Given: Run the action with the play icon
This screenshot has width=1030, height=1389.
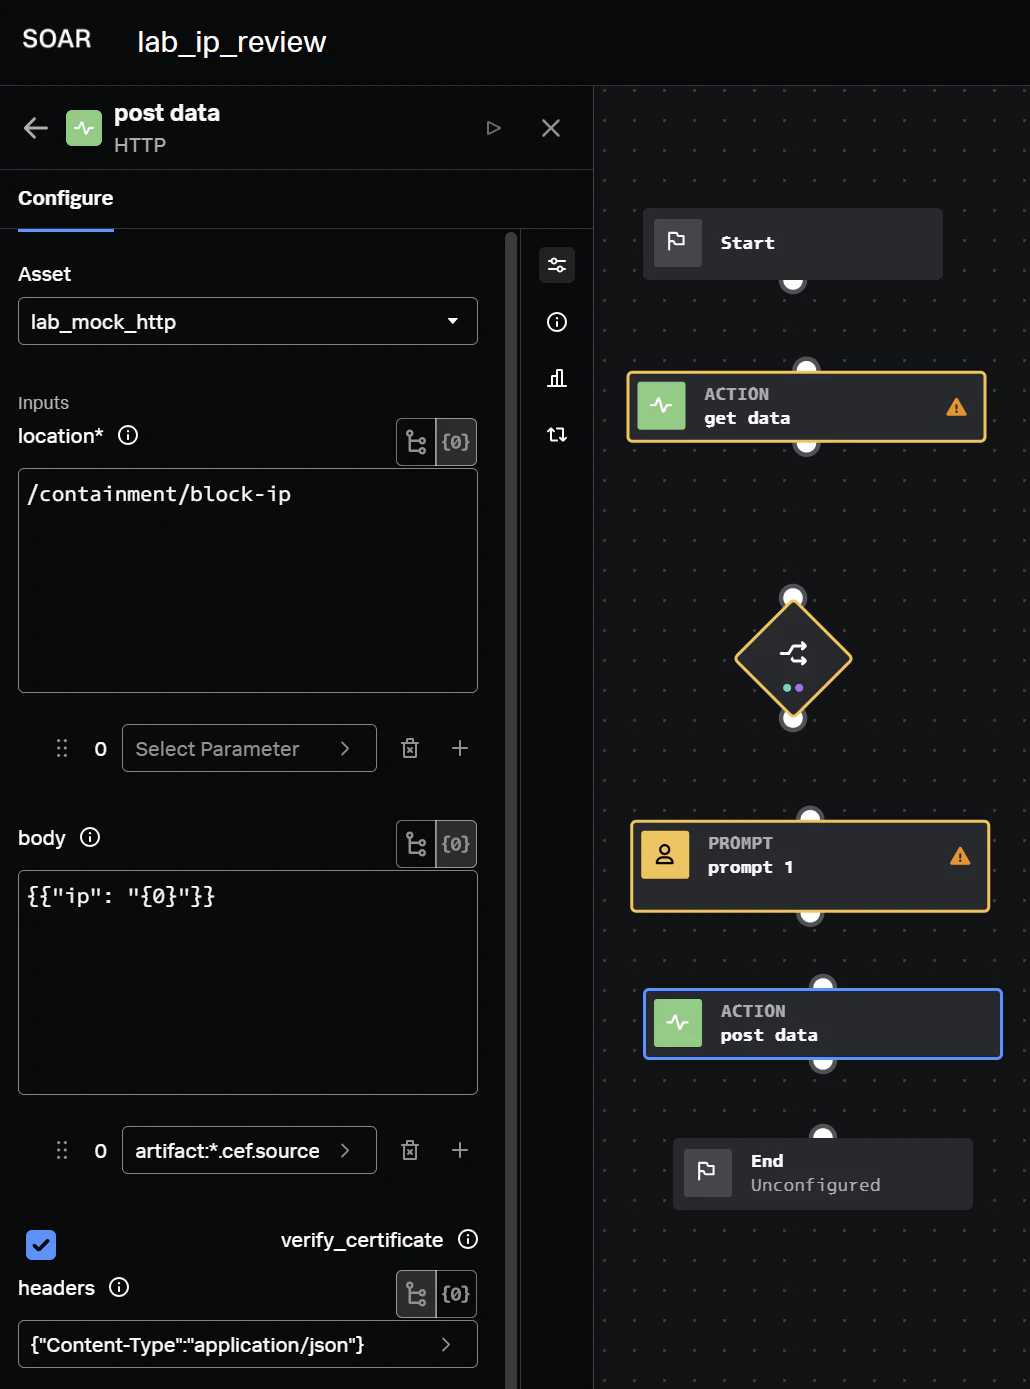Looking at the screenshot, I should [493, 128].
